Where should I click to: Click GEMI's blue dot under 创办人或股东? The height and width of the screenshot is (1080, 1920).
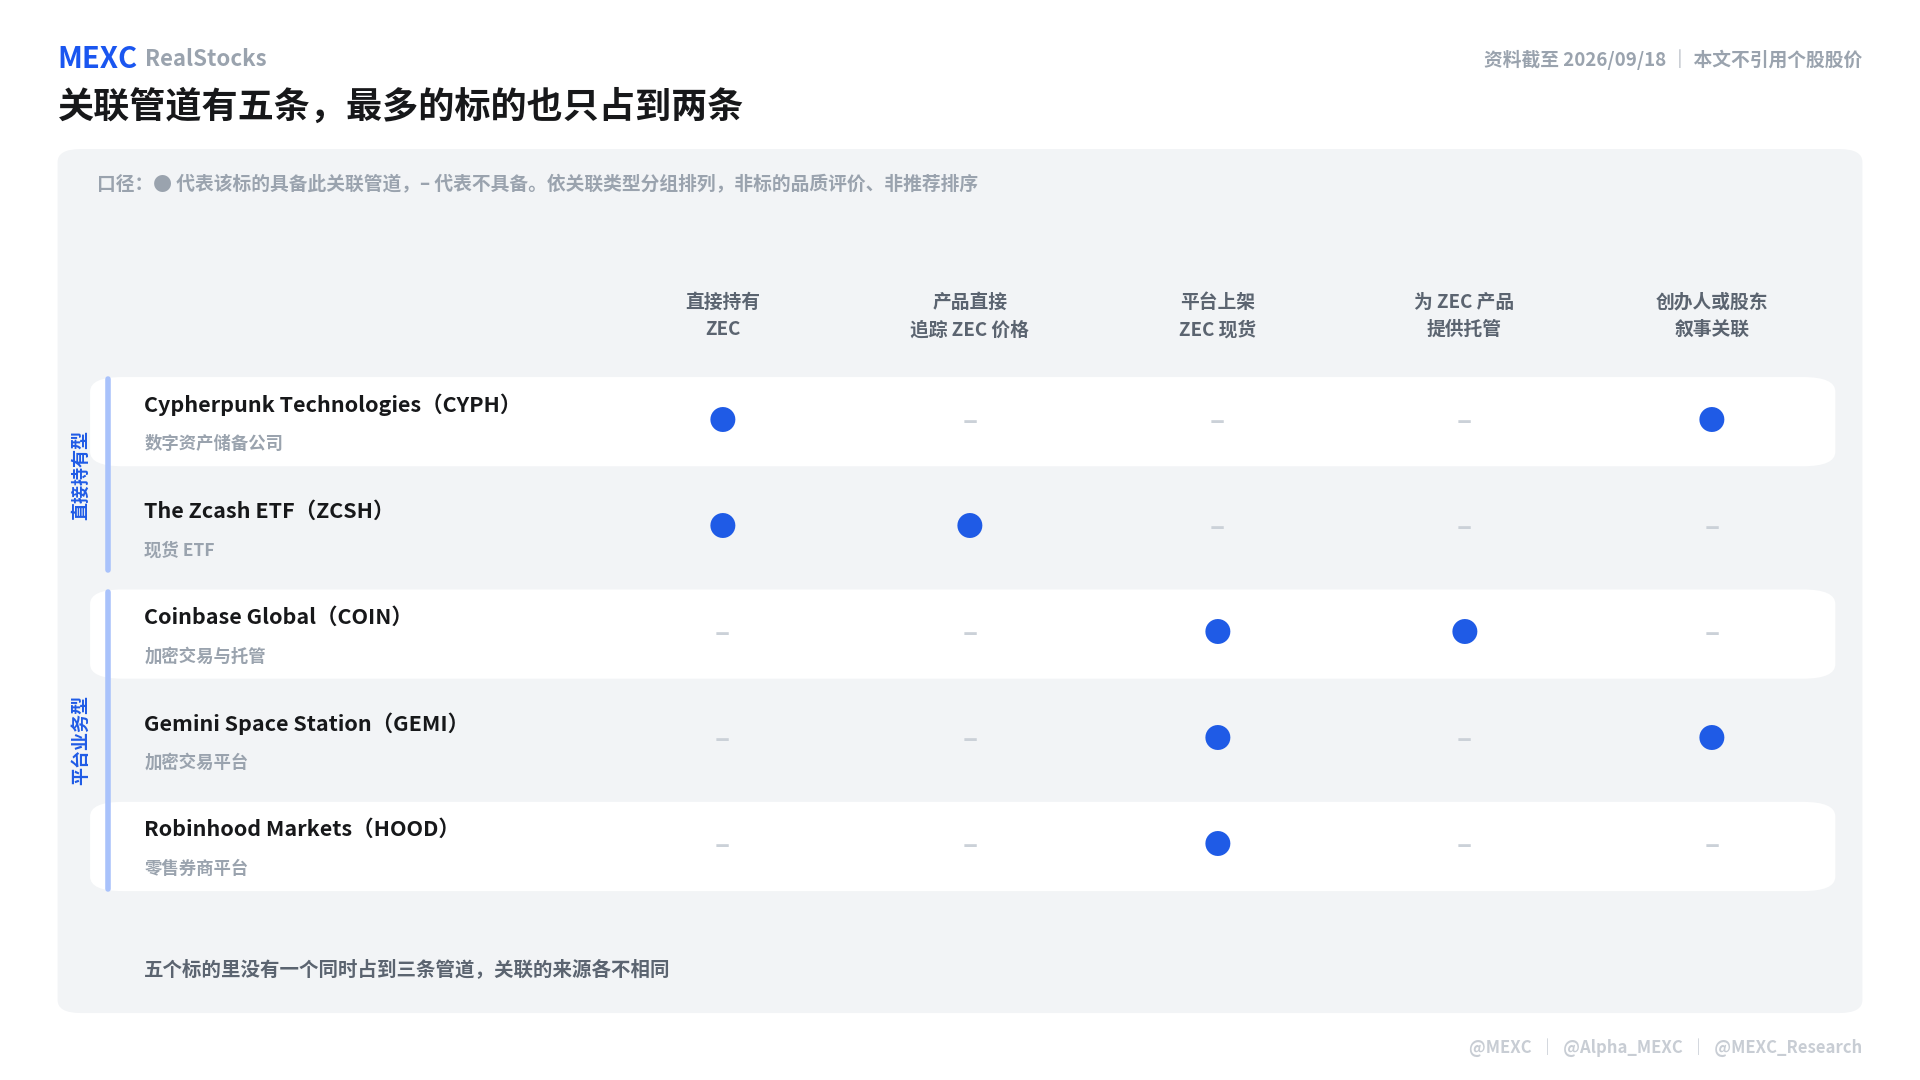click(1711, 737)
